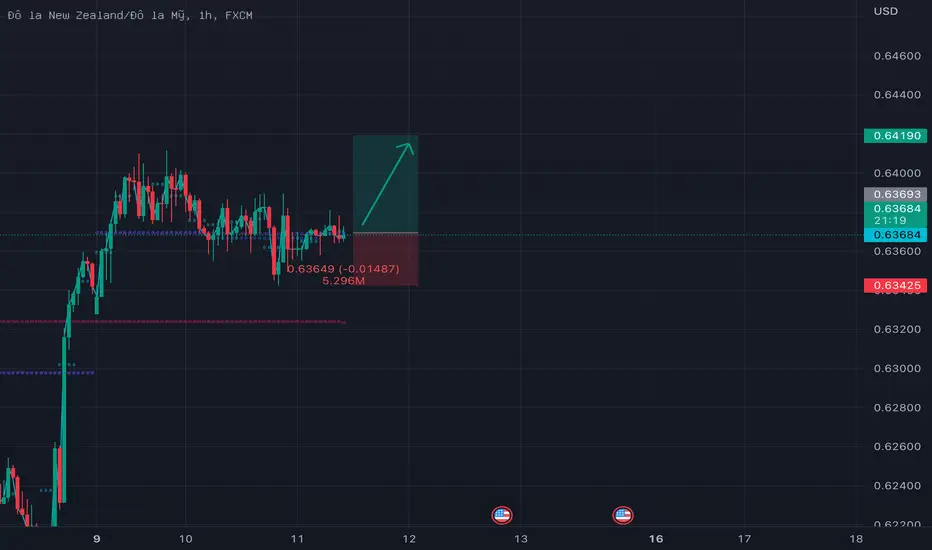Click the 5.296M quantity text
This screenshot has width=932, height=550.
[x=344, y=281]
